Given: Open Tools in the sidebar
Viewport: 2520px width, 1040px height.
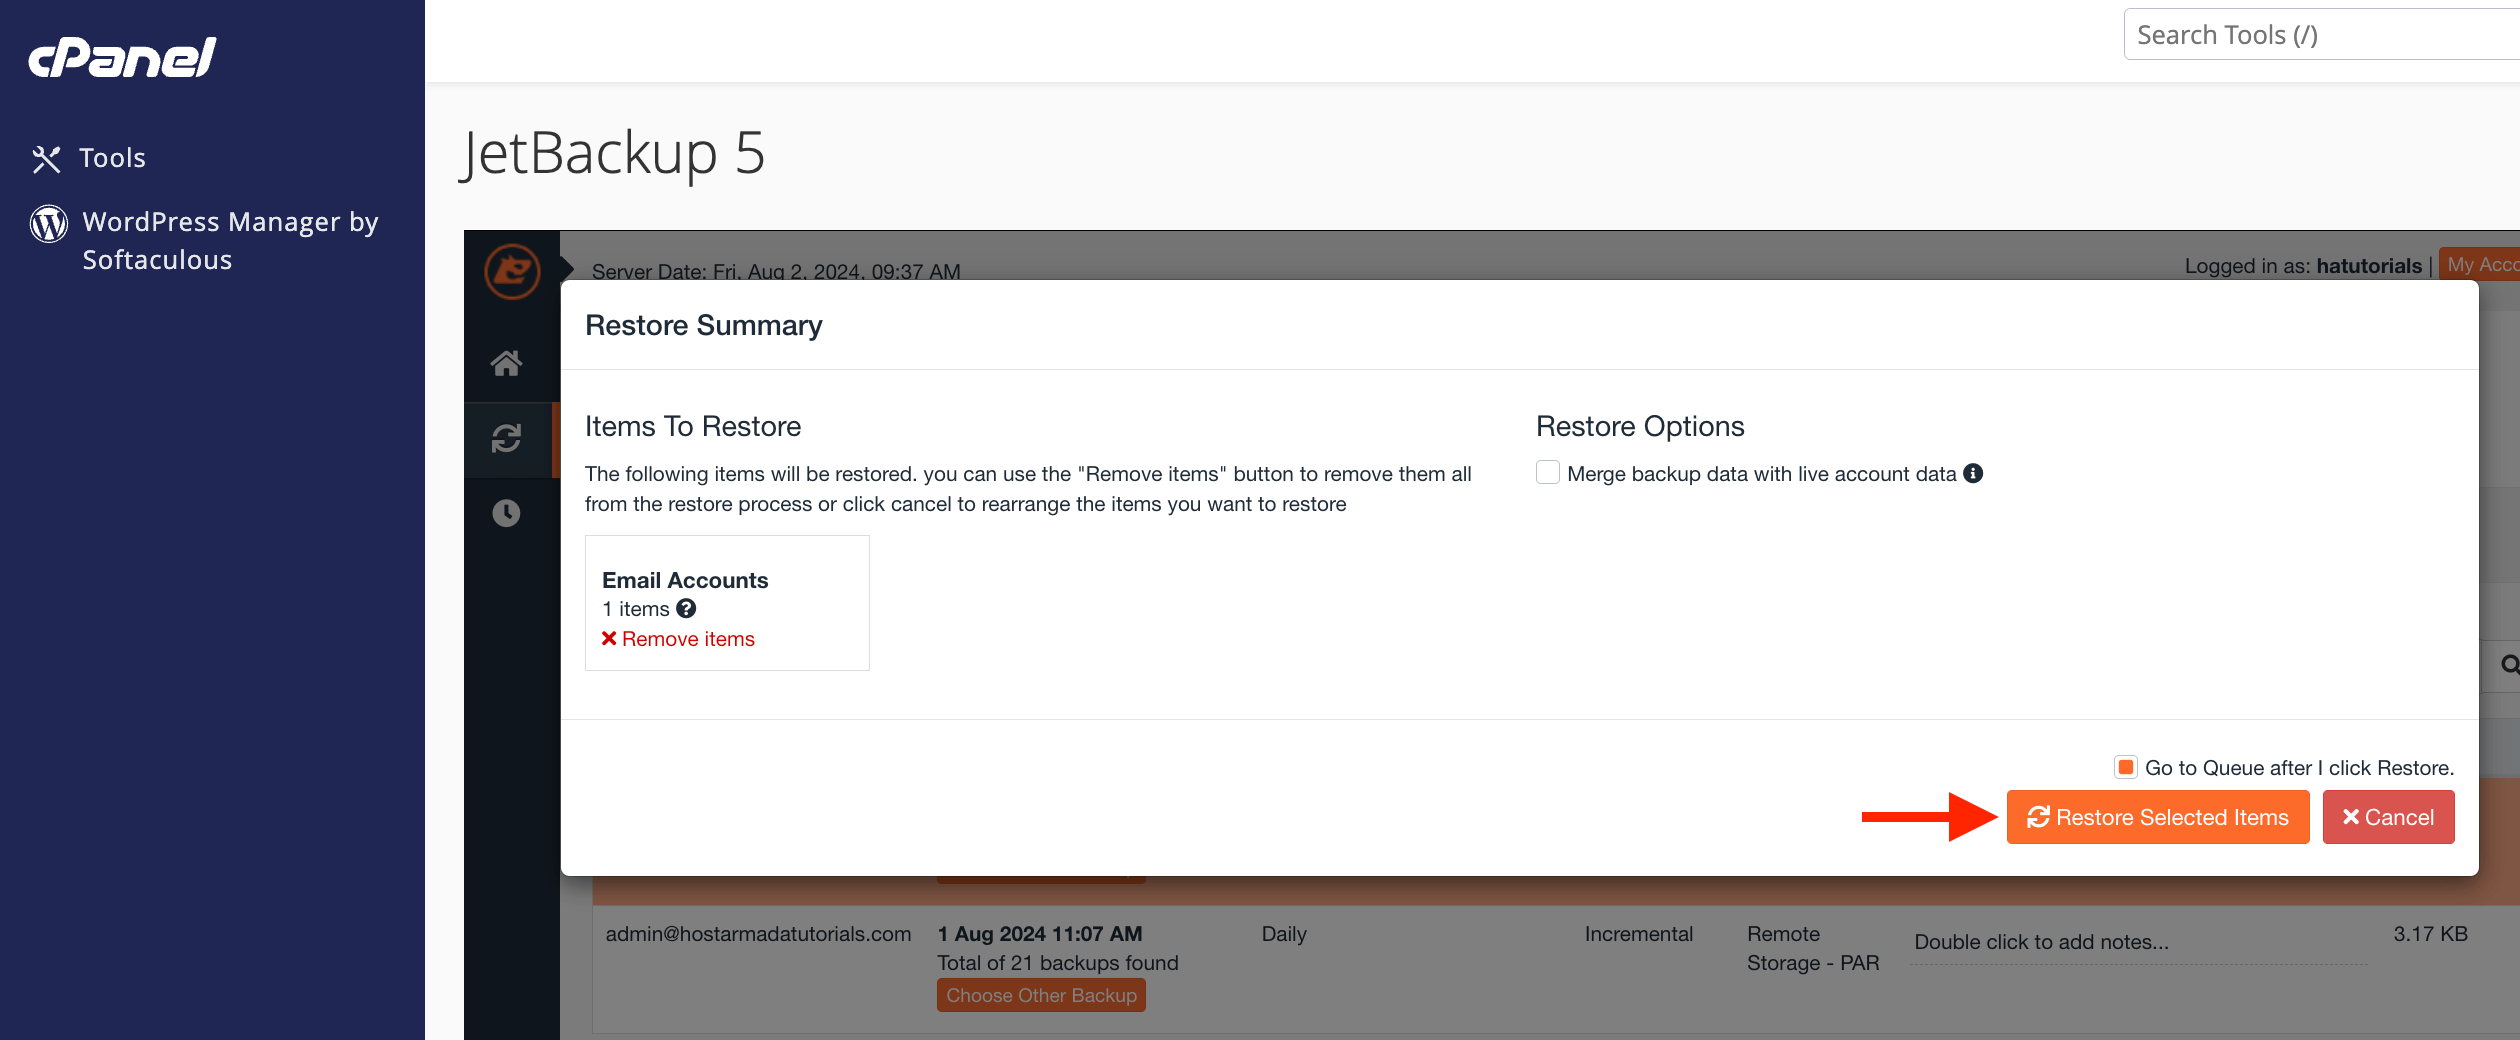Looking at the screenshot, I should coord(112,158).
